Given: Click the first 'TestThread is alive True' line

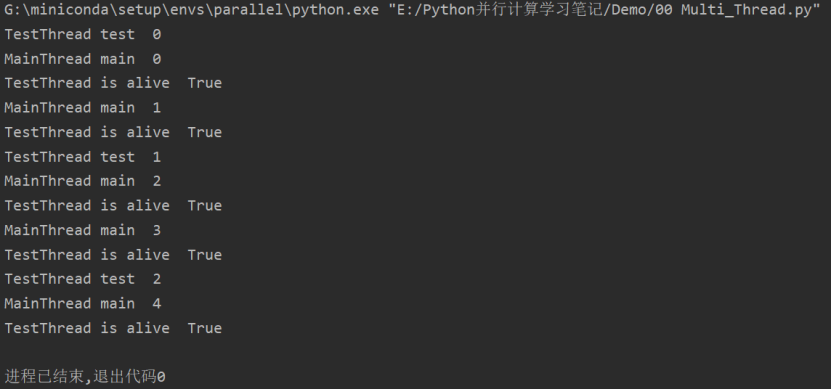Looking at the screenshot, I should tap(113, 83).
